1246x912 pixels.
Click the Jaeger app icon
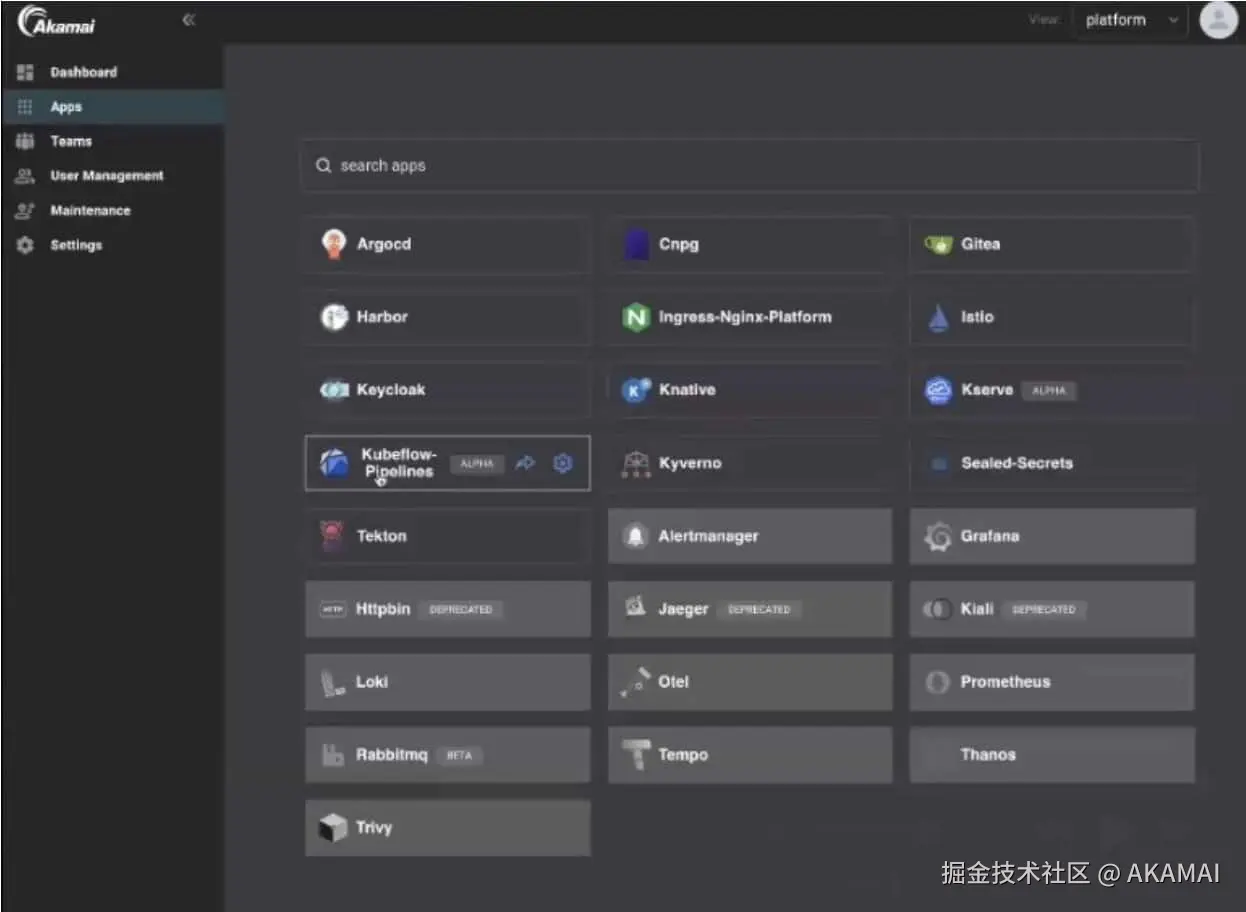(635, 607)
